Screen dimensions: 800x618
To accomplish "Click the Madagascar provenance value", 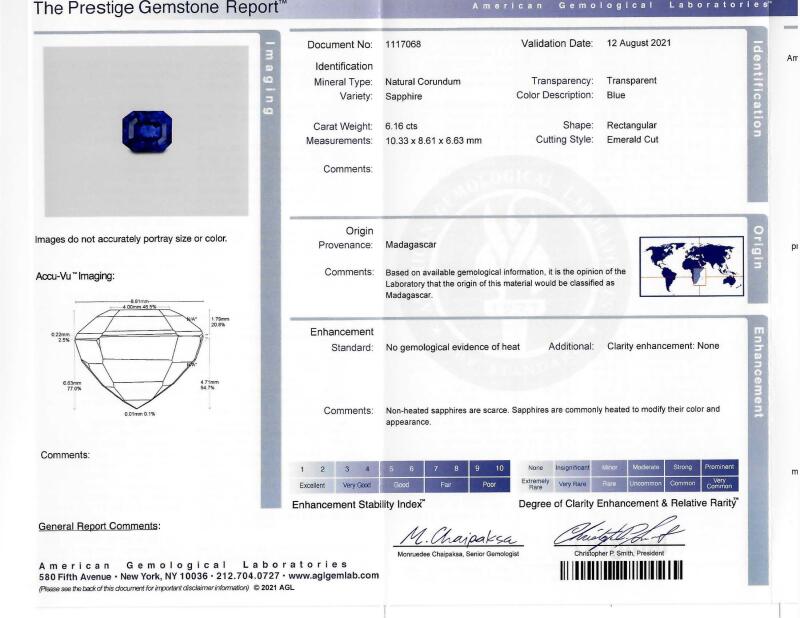I will tap(411, 244).
